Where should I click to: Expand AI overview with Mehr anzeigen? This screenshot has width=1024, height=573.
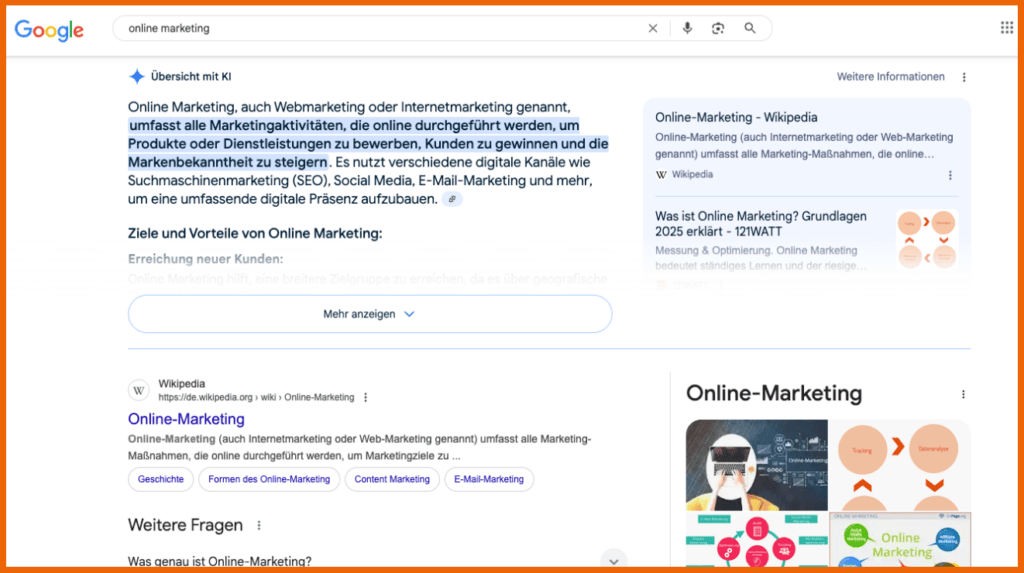(x=370, y=314)
